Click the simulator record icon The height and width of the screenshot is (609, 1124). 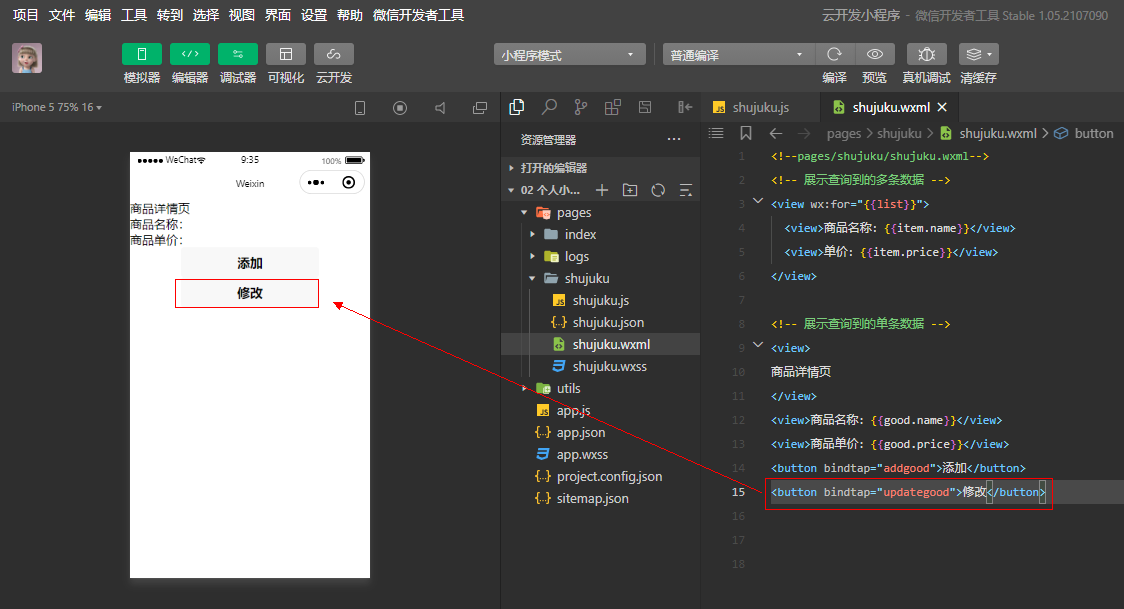tap(400, 108)
